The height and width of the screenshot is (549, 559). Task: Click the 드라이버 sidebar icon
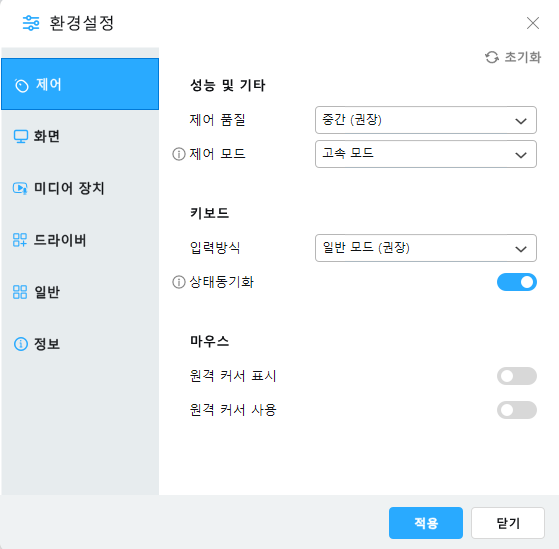20,240
